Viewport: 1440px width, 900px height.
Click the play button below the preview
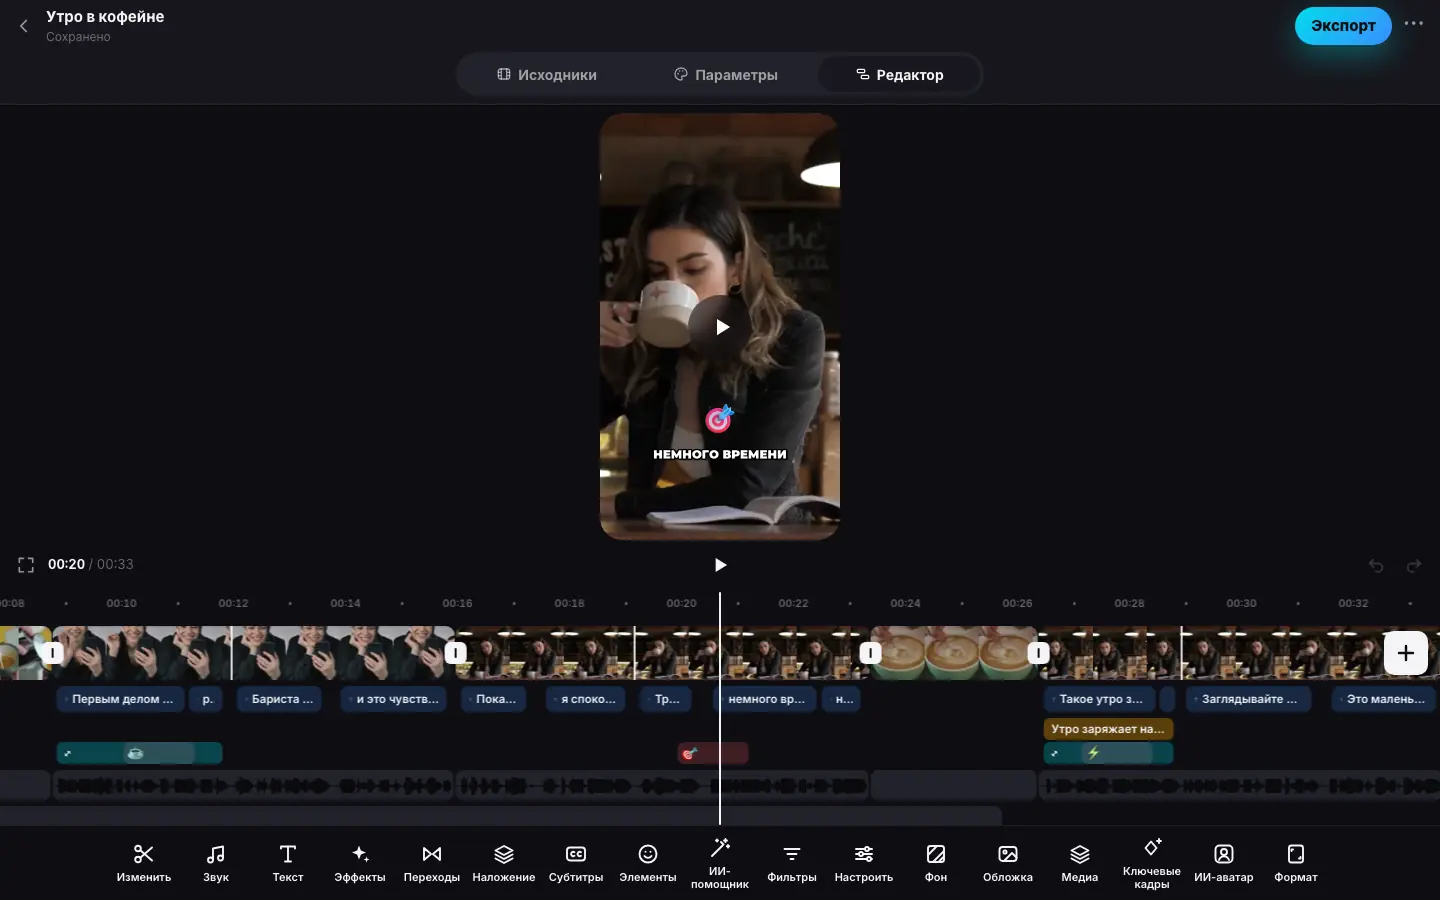720,565
